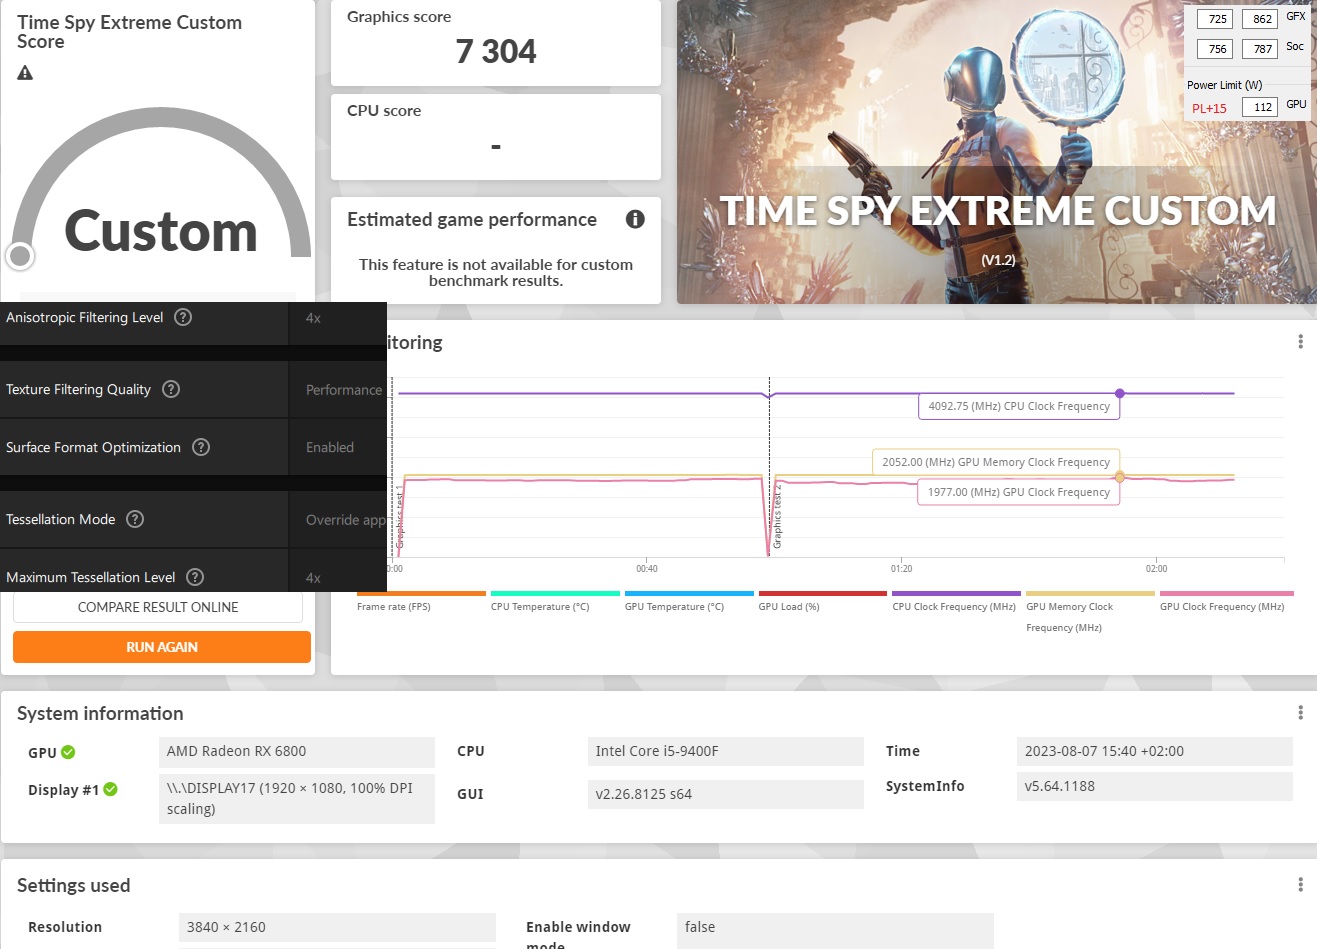Open Maximum Tessellation Level 4x dropdown
This screenshot has width=1317, height=949.
tap(338, 572)
